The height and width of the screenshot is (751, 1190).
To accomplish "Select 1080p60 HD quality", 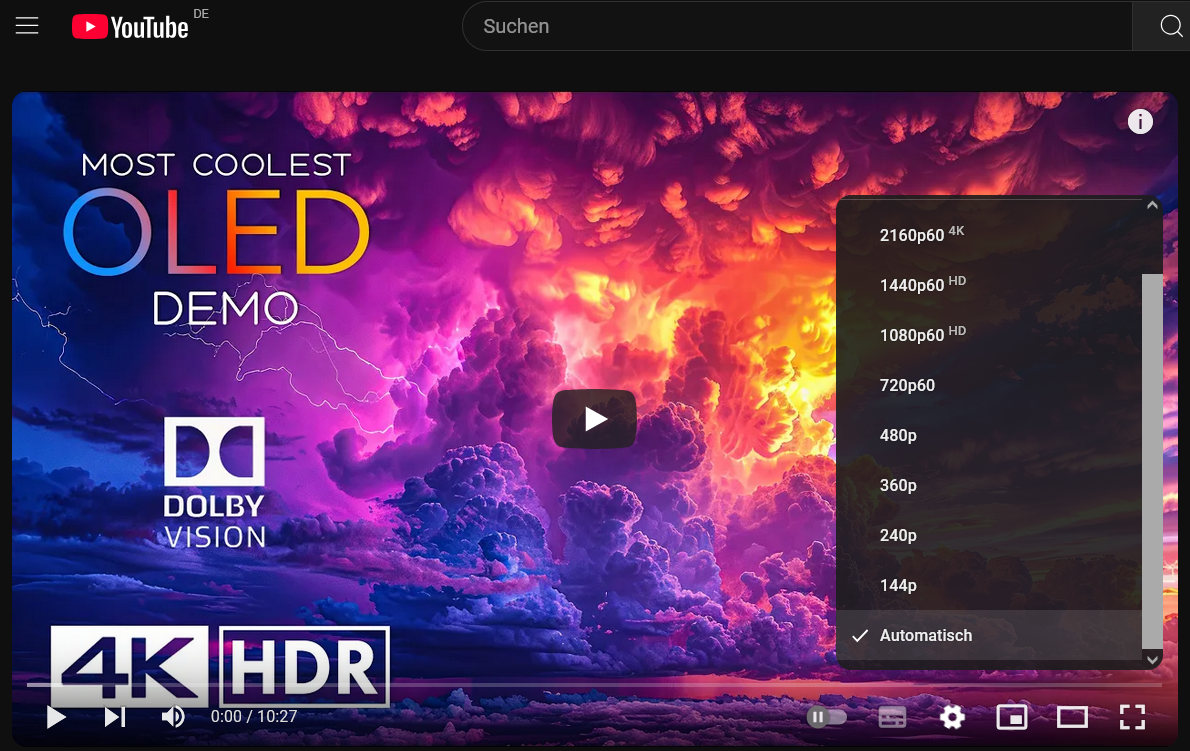I will click(x=989, y=335).
